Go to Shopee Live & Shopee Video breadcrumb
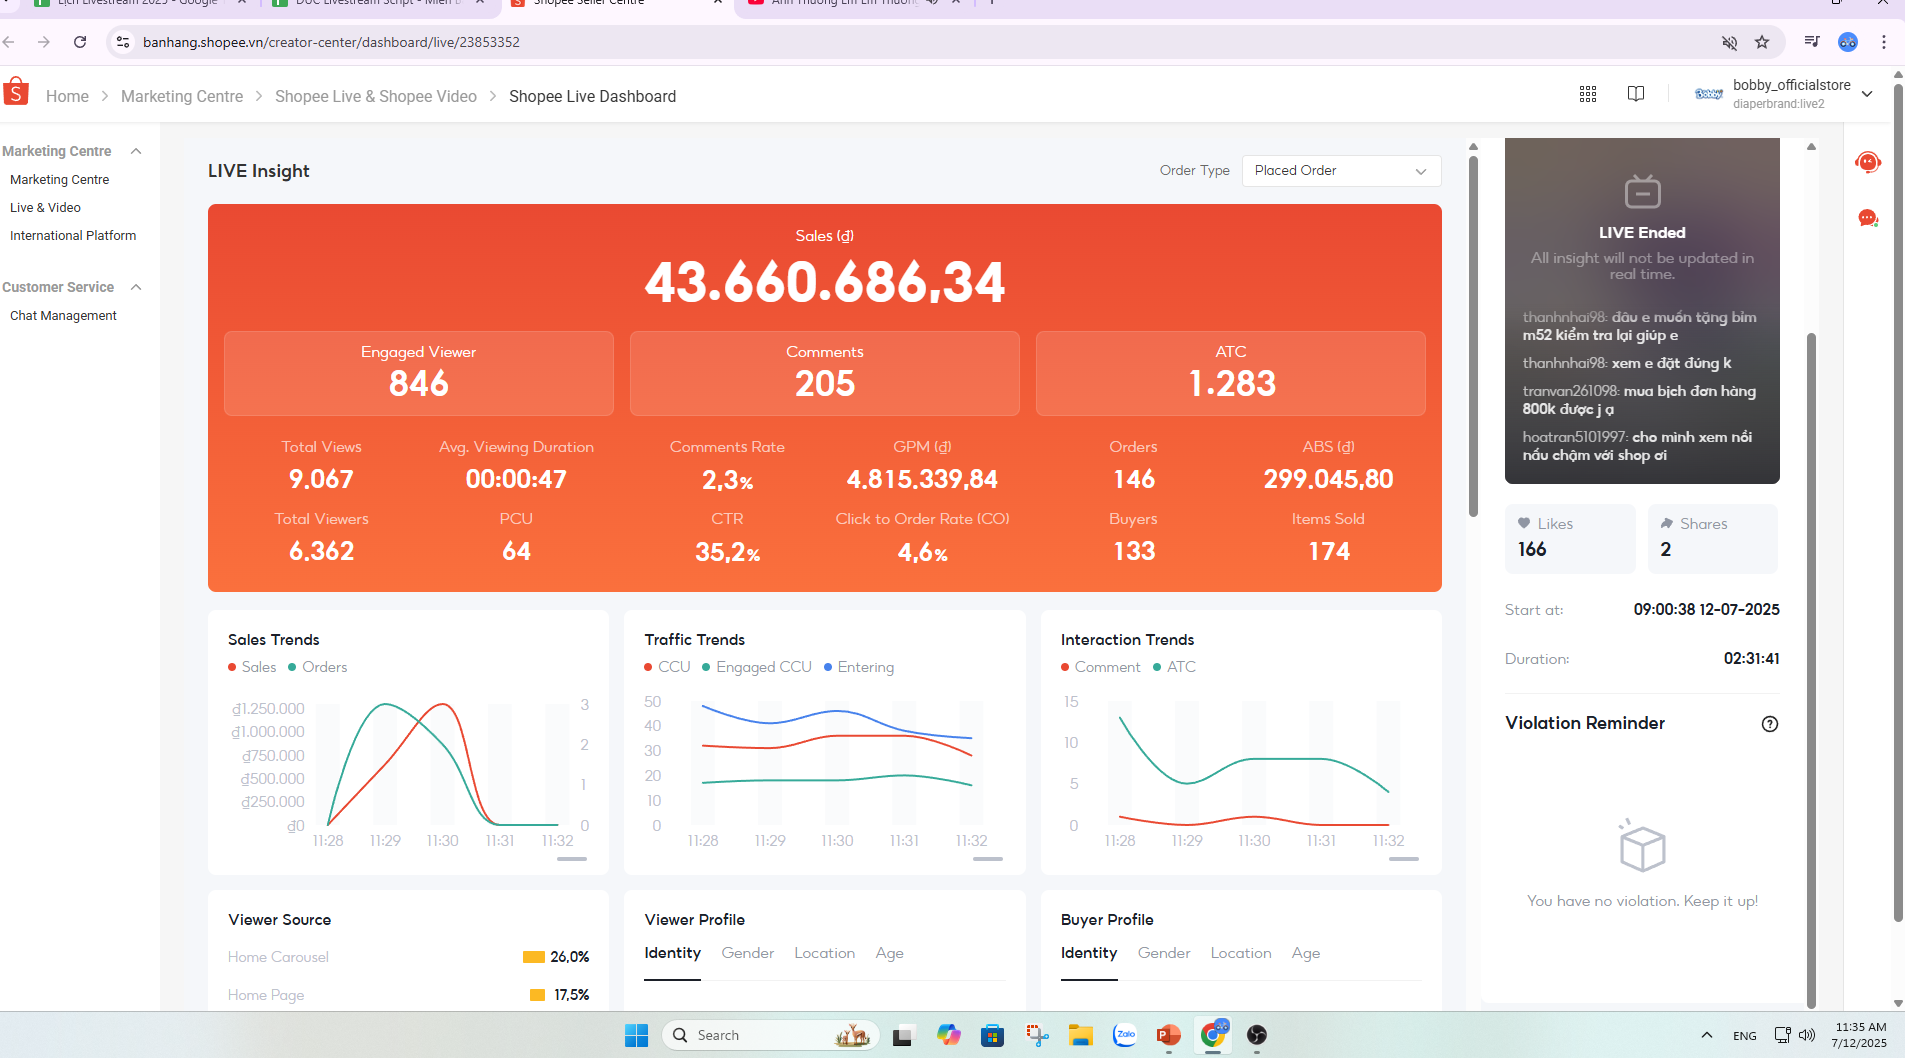The width and height of the screenshot is (1905, 1058). point(376,96)
